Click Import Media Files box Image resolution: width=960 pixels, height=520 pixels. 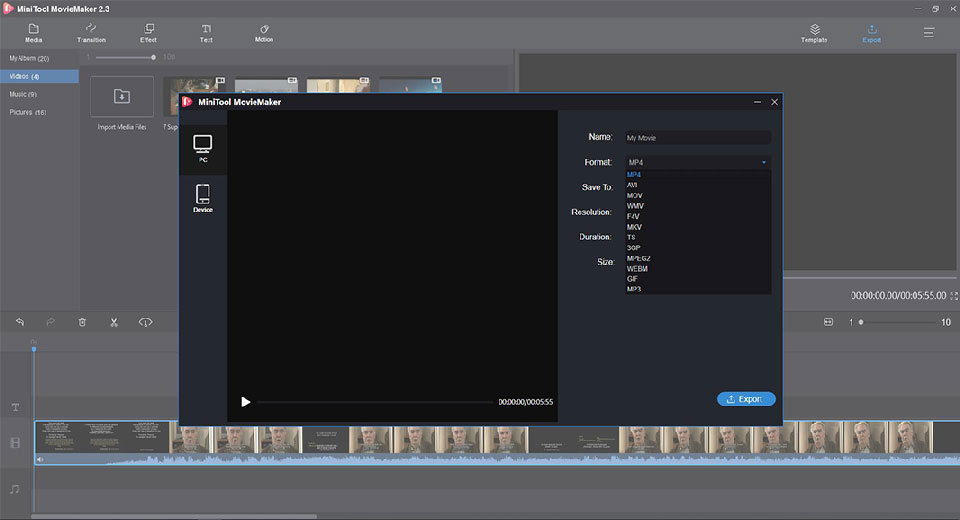click(122, 96)
